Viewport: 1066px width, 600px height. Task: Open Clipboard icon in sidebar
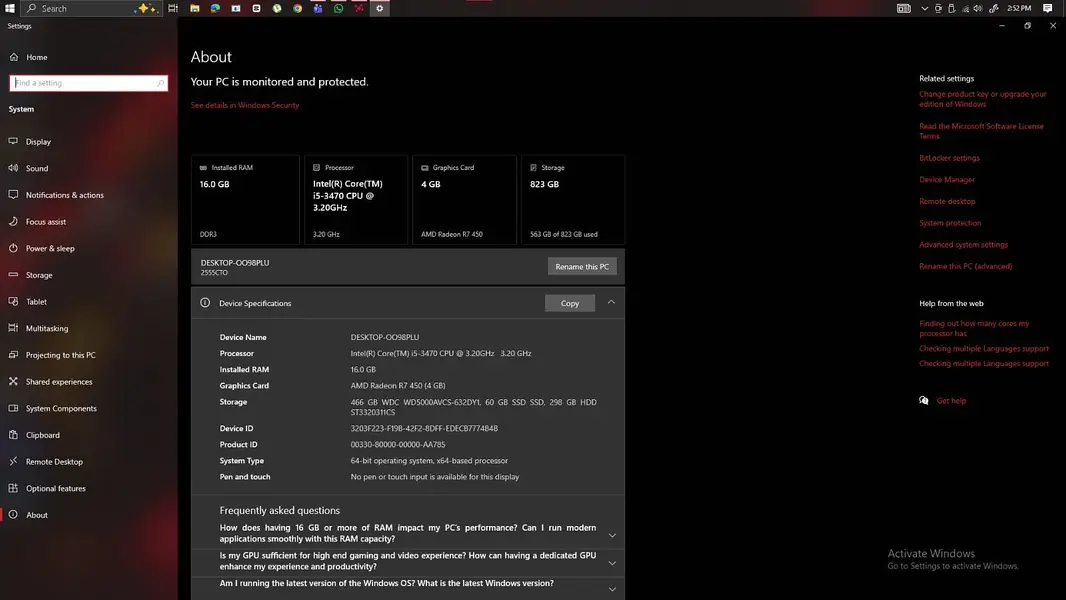[x=13, y=435]
